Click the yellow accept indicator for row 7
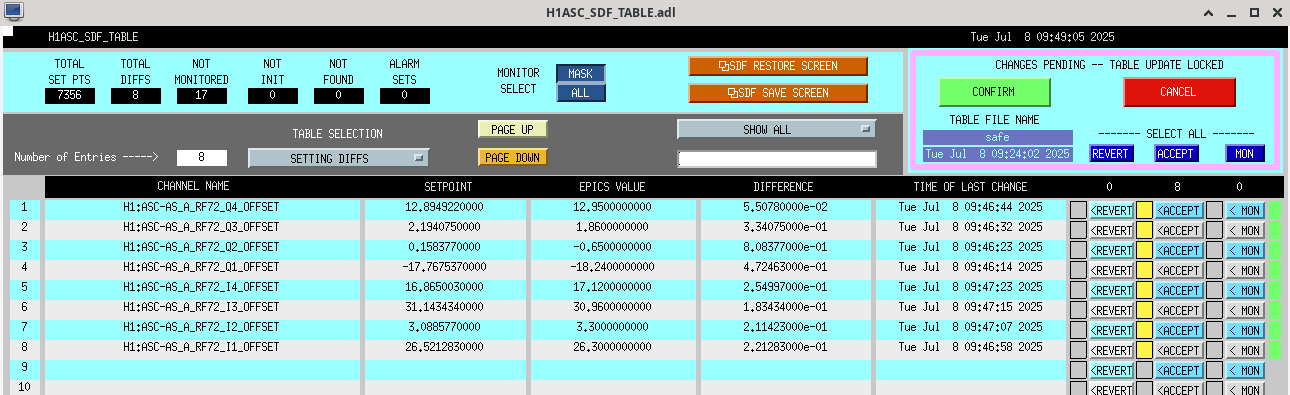The width and height of the screenshot is (1290, 395). [x=1144, y=330]
